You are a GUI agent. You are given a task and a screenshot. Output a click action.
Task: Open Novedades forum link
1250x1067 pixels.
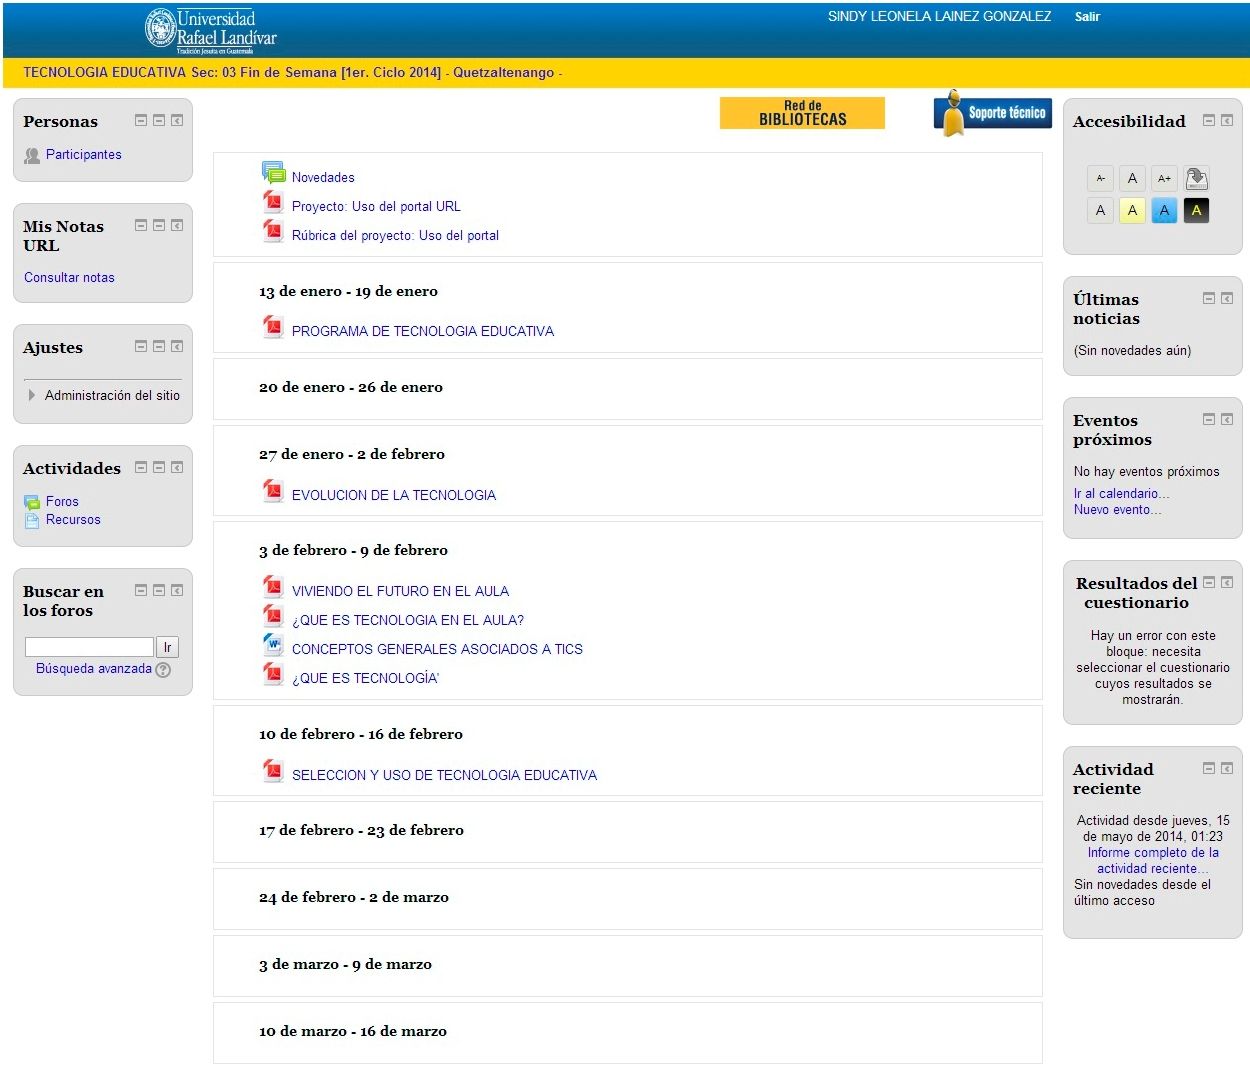click(323, 178)
